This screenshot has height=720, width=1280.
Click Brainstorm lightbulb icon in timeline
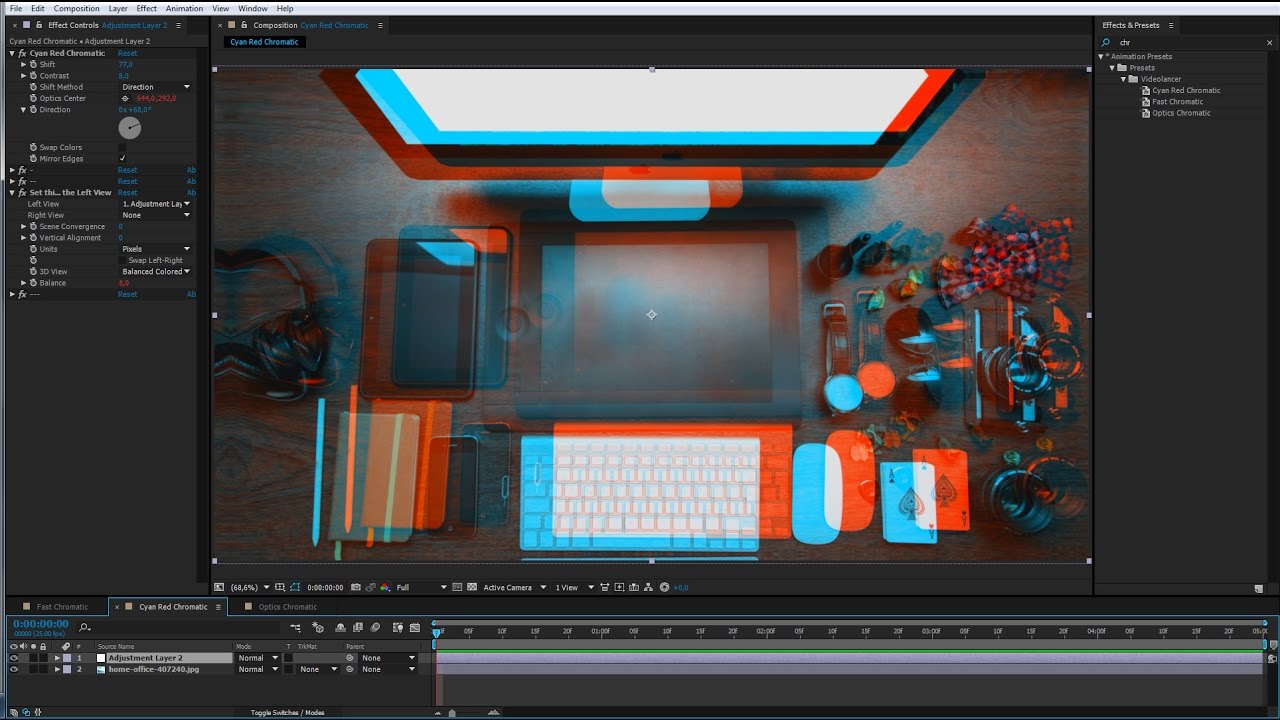[x=398, y=627]
